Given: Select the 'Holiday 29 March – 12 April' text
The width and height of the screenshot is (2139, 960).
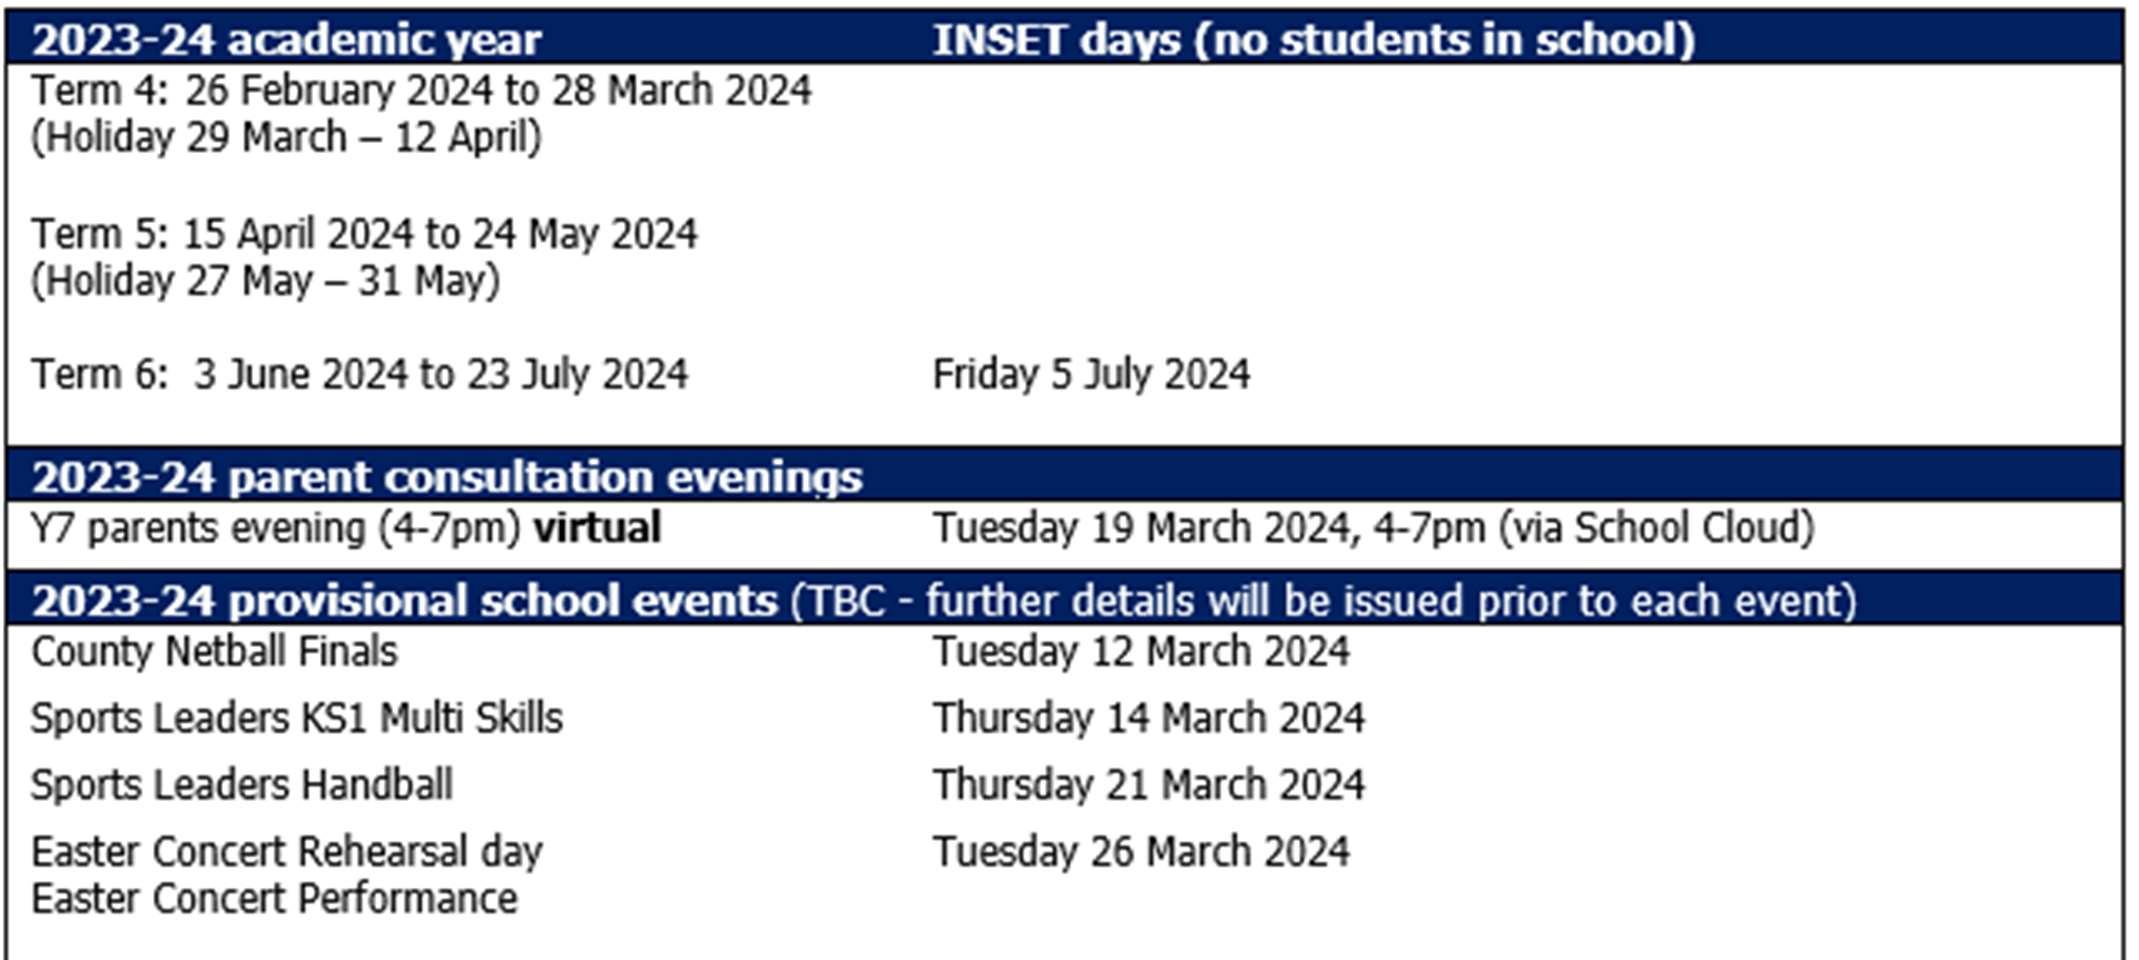Looking at the screenshot, I should point(286,138).
